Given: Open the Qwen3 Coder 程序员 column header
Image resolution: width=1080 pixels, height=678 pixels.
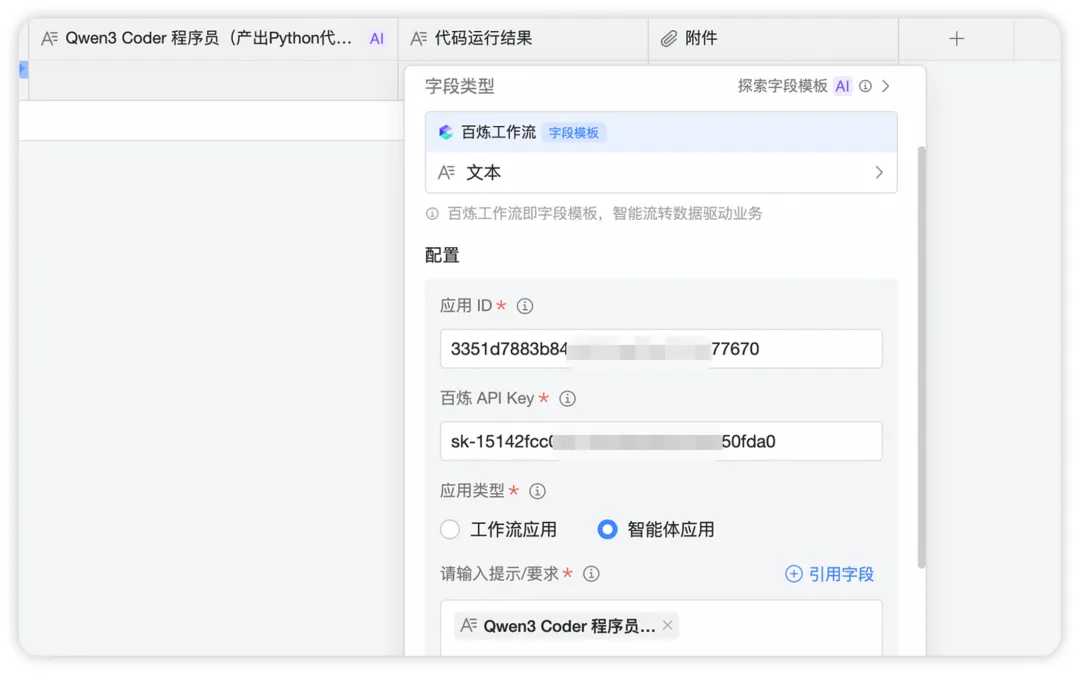Looking at the screenshot, I should (x=214, y=39).
